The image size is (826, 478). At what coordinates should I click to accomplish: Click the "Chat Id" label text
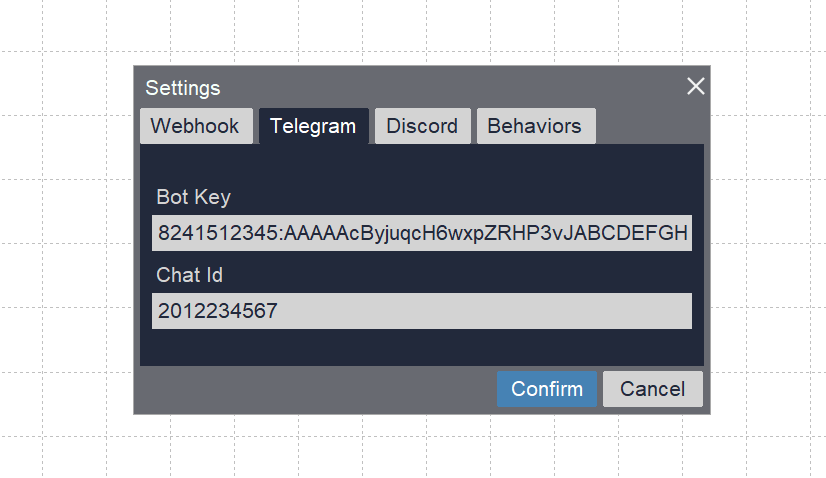coord(191,274)
